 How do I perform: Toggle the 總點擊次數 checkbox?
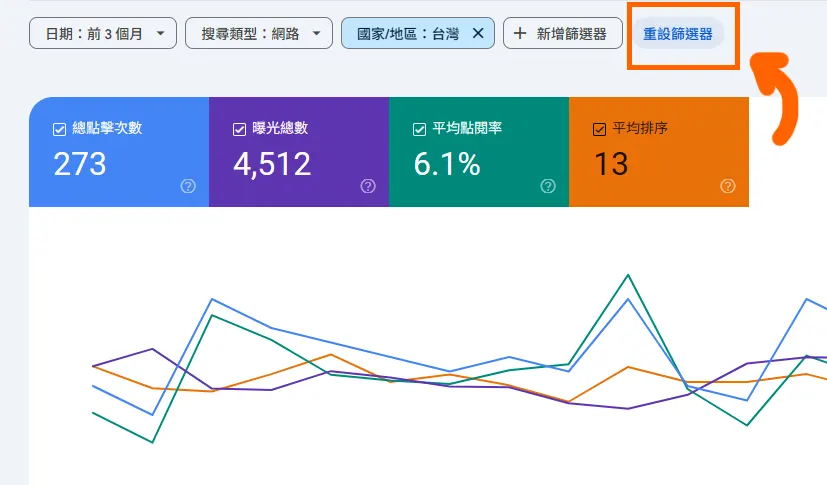click(x=60, y=129)
